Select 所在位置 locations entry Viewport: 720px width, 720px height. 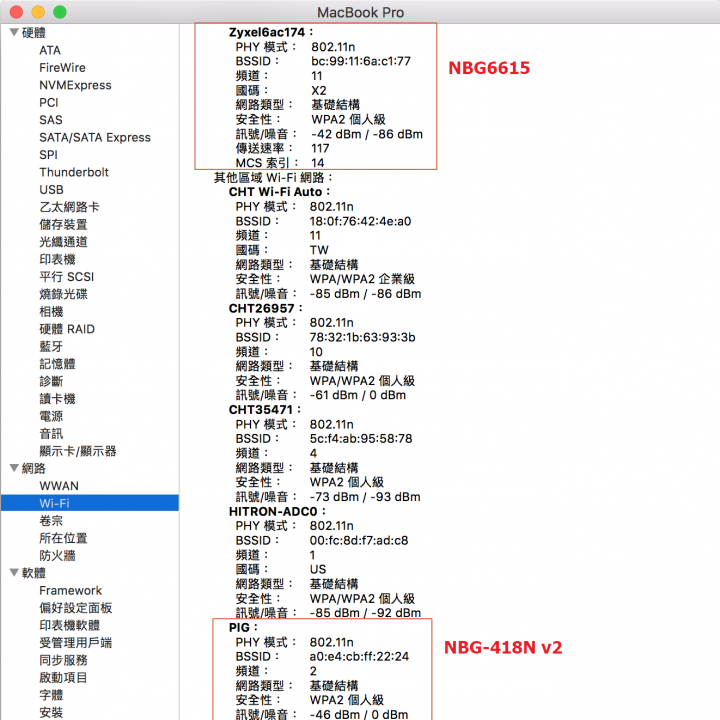tap(63, 538)
